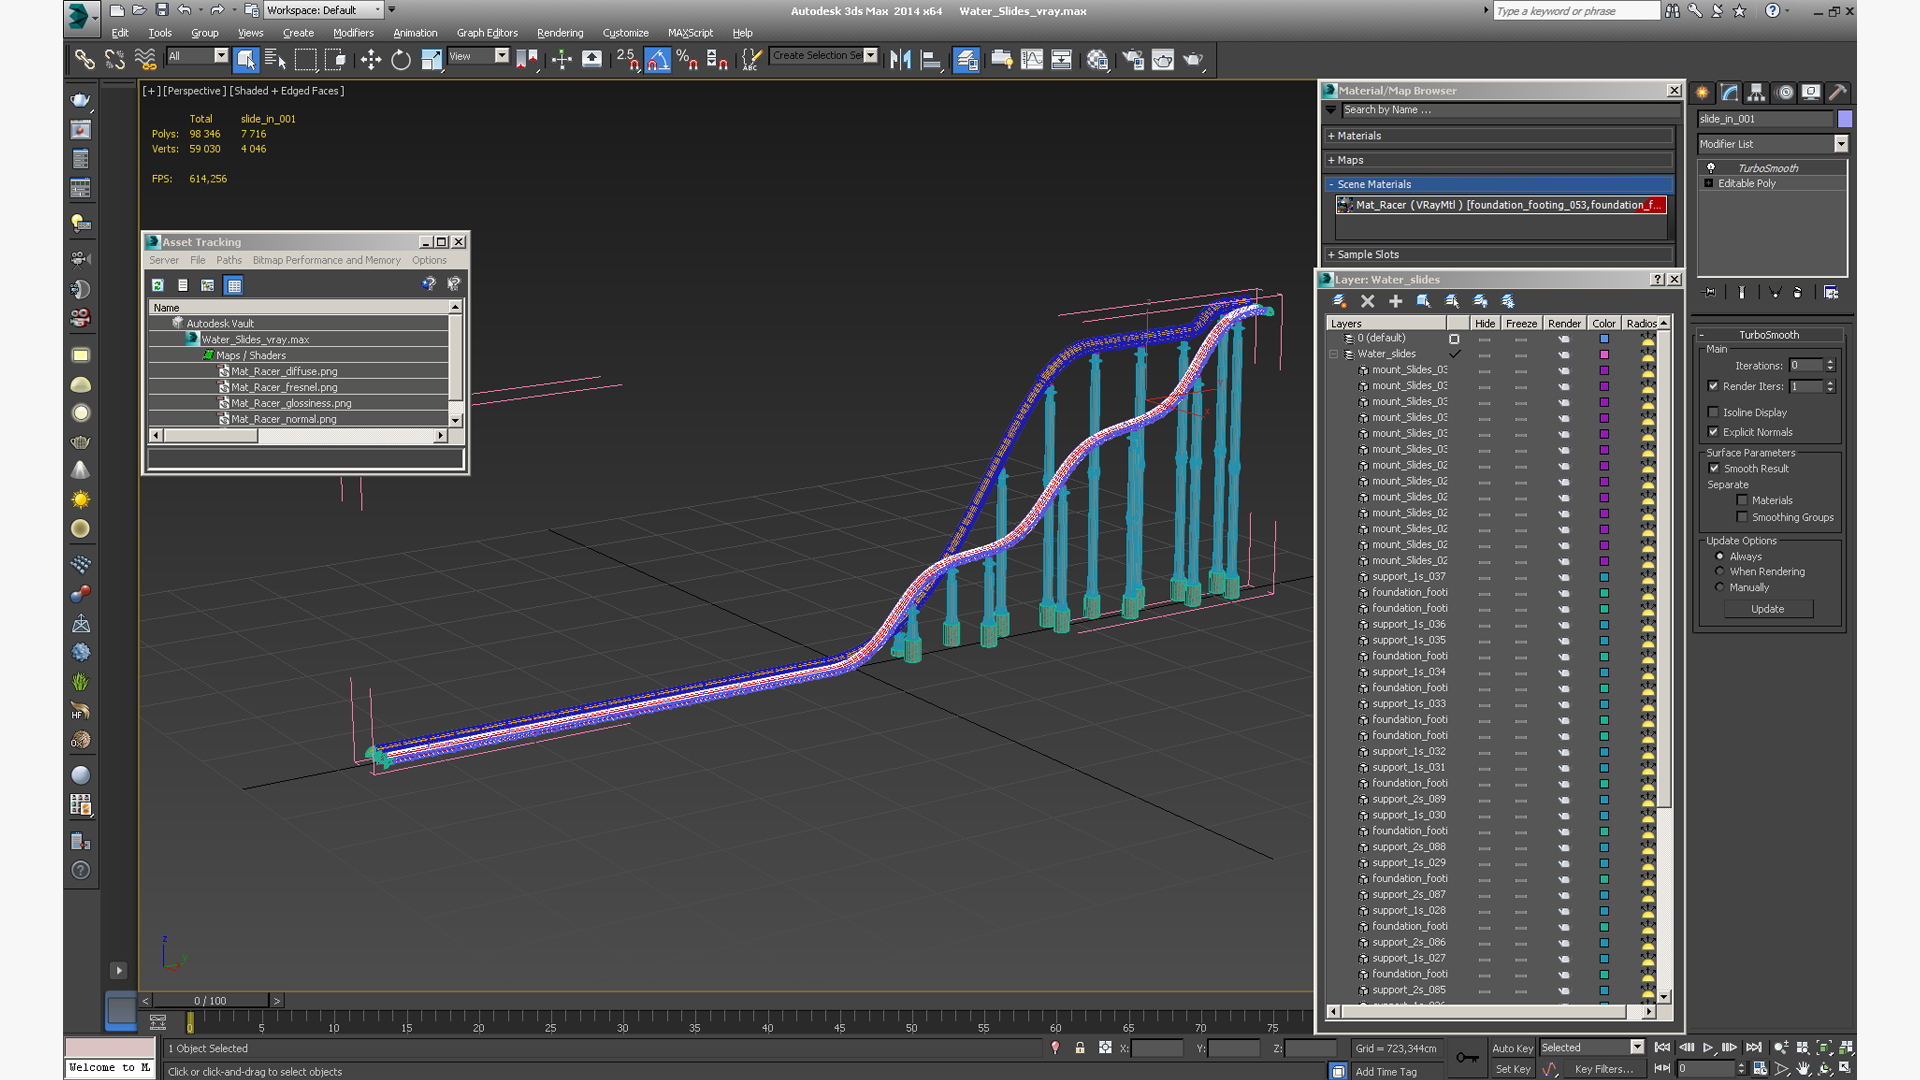Open the Utilities command panel tab
The height and width of the screenshot is (1080, 1920).
[x=1838, y=92]
